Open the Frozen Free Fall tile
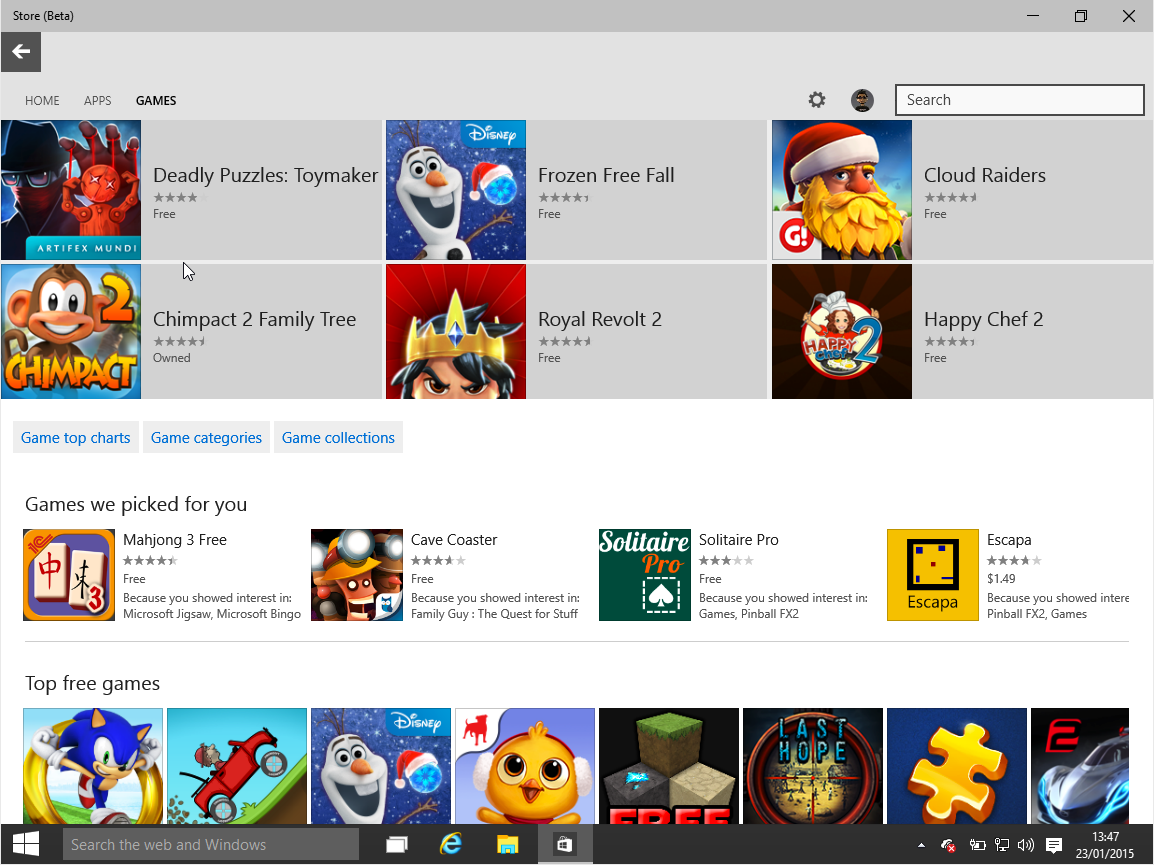Viewport: 1154px width, 865px height. tap(575, 190)
